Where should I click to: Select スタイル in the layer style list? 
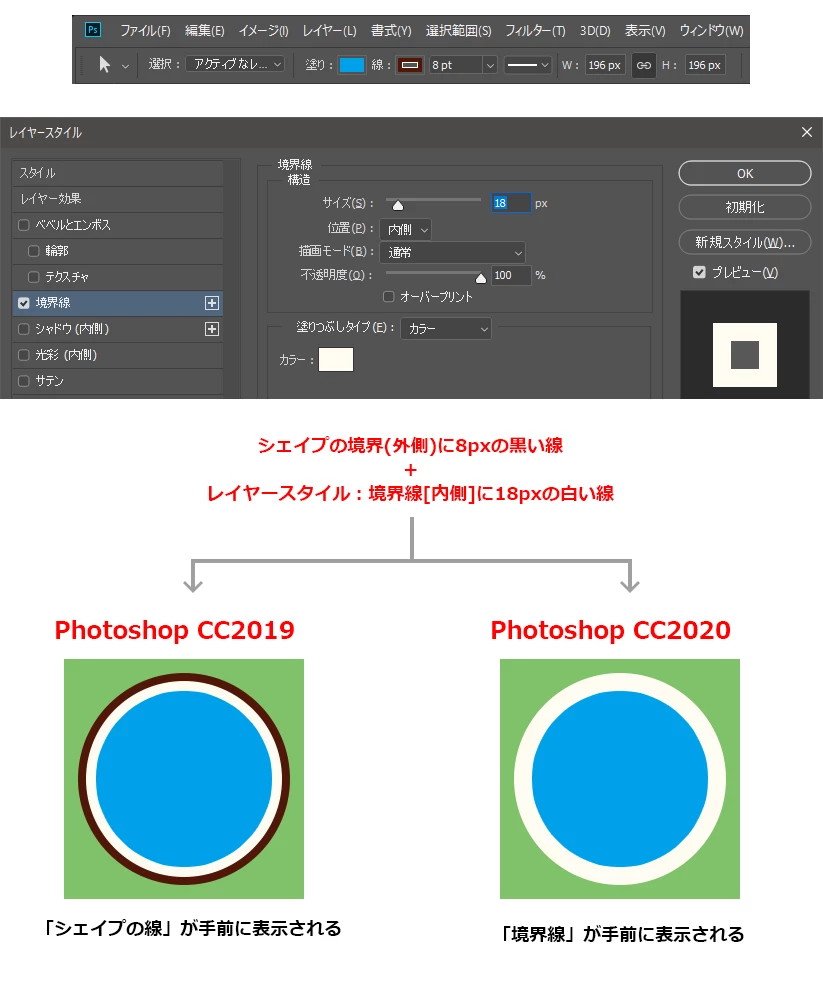click(117, 173)
